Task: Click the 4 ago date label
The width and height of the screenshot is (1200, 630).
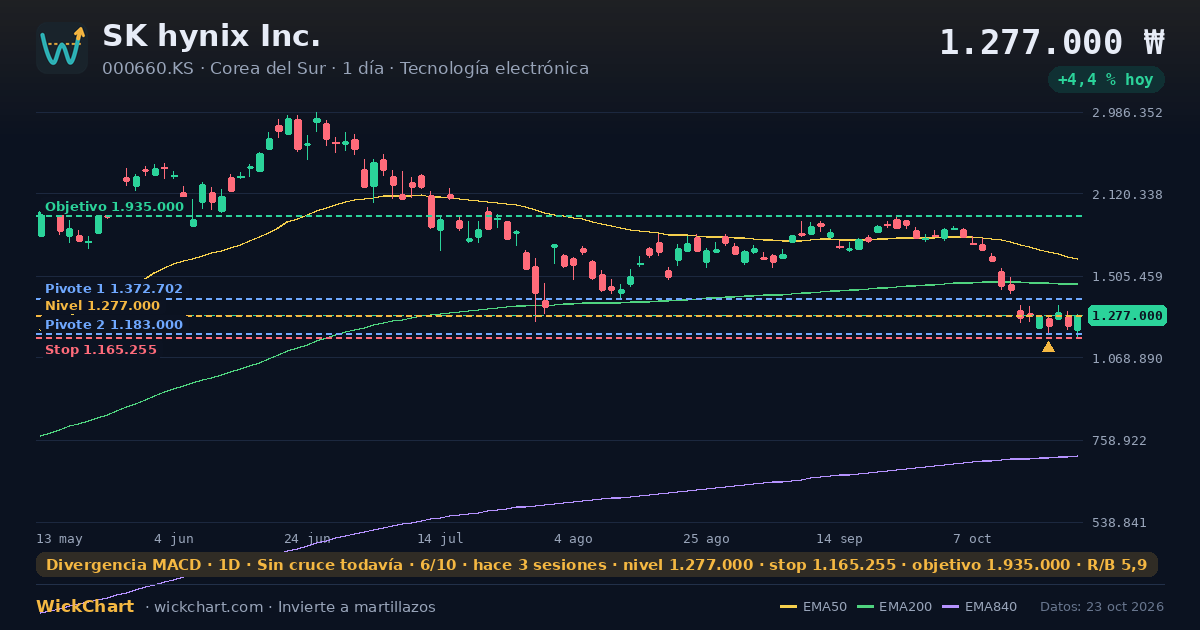Action: pos(573,539)
